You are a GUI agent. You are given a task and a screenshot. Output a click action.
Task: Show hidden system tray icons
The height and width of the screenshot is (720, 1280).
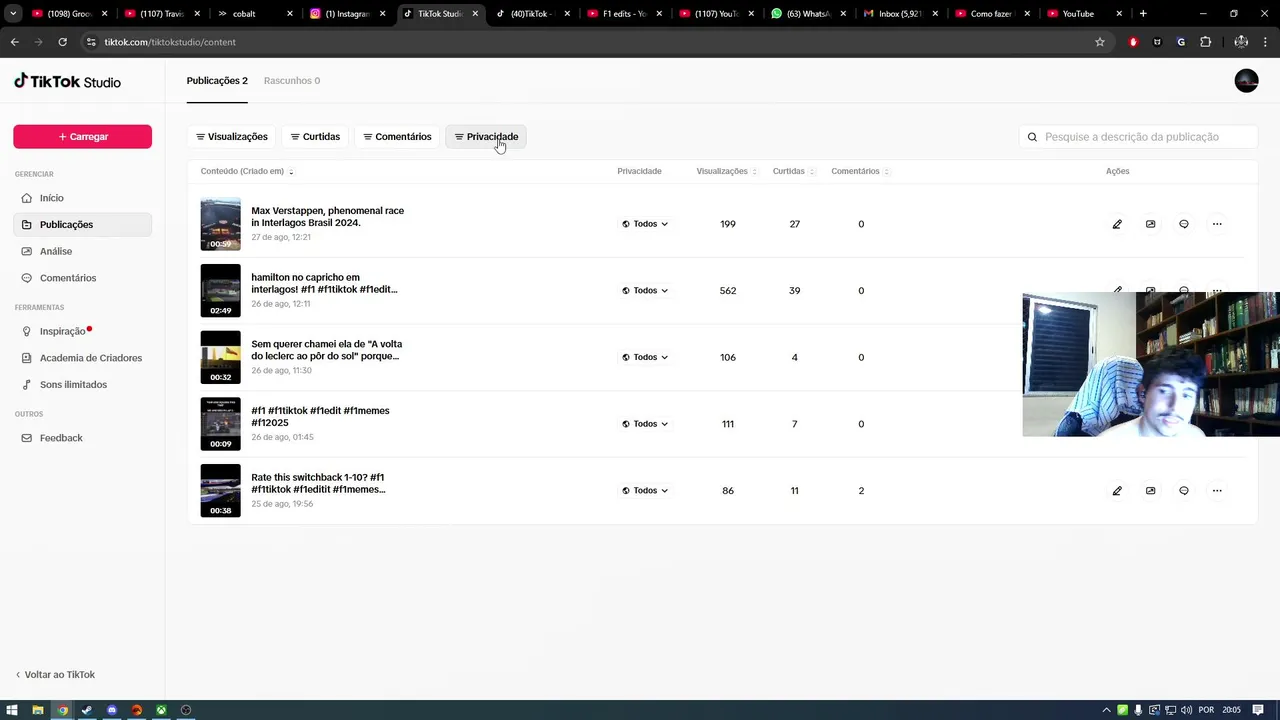[x=1107, y=710]
